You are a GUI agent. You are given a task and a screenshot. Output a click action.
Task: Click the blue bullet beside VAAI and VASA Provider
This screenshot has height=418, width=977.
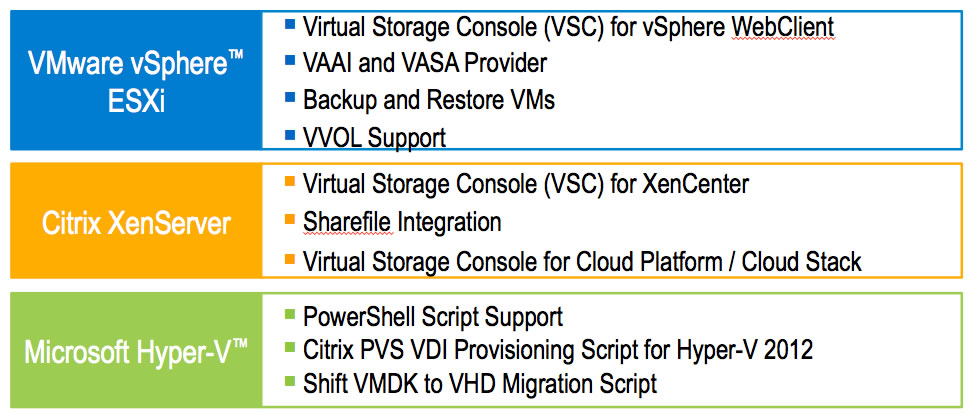tap(288, 61)
